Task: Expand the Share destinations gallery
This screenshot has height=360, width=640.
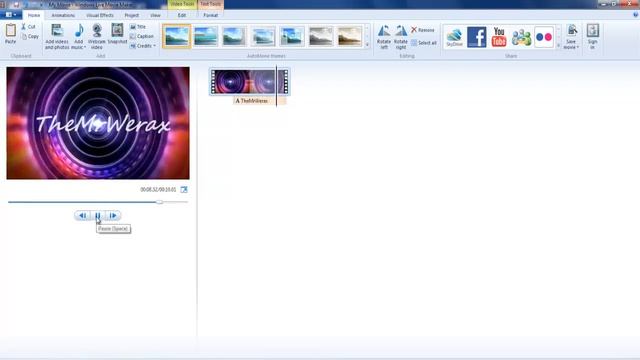Action: click(x=558, y=45)
